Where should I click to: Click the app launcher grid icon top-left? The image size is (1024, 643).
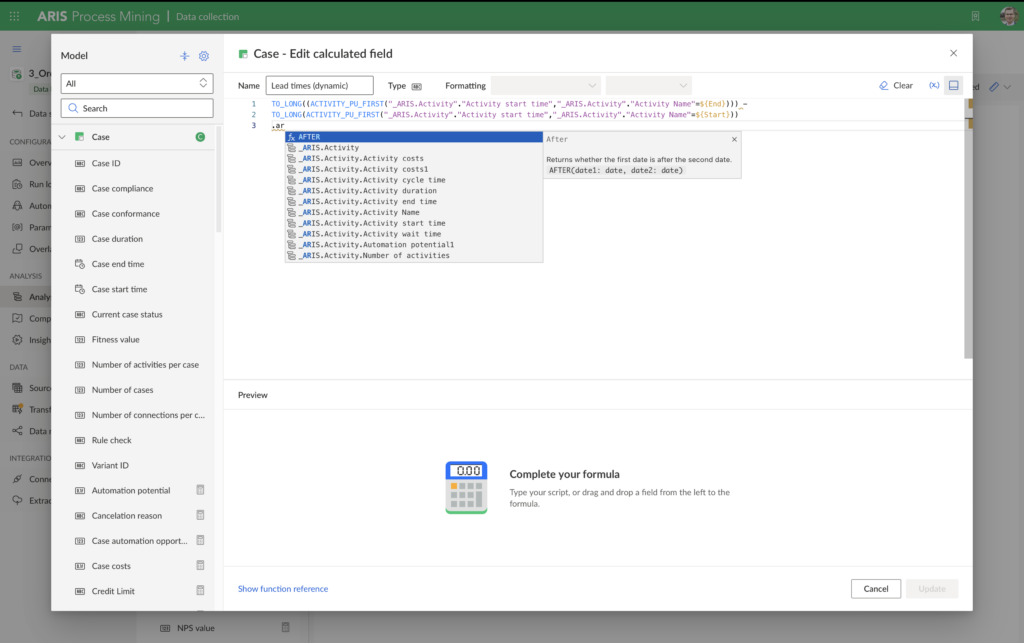click(14, 14)
